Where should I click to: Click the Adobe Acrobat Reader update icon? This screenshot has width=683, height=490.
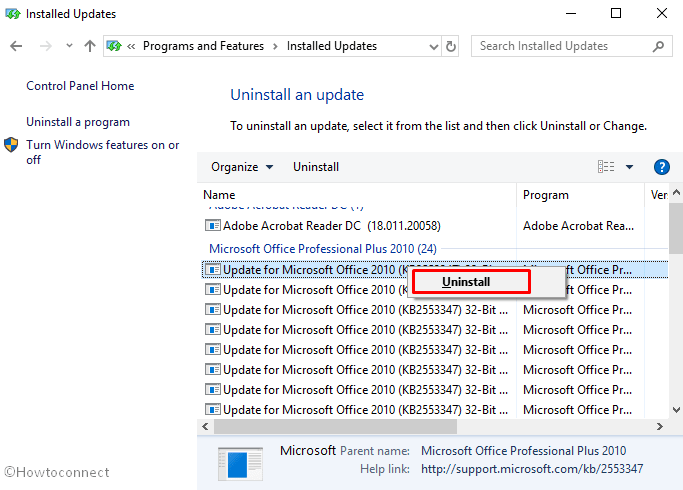213,226
